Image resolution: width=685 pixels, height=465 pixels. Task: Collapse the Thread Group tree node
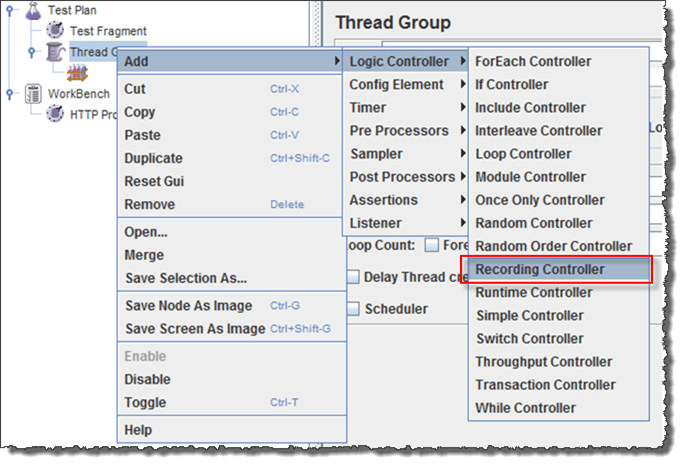32,52
